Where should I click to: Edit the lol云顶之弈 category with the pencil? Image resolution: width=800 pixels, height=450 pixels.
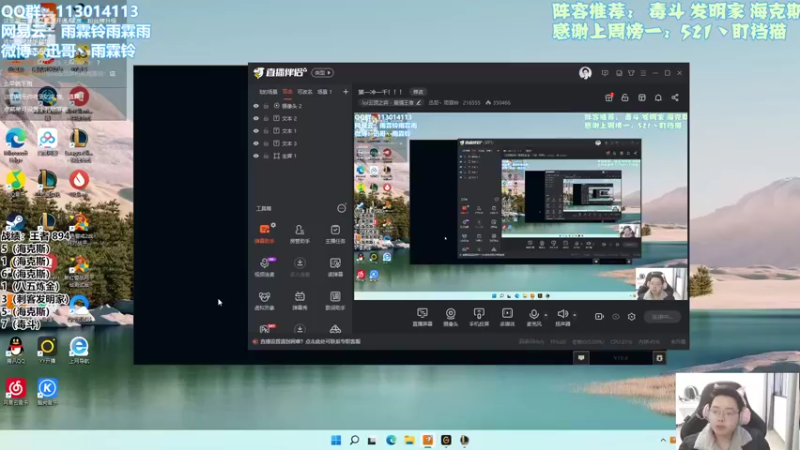click(x=419, y=103)
